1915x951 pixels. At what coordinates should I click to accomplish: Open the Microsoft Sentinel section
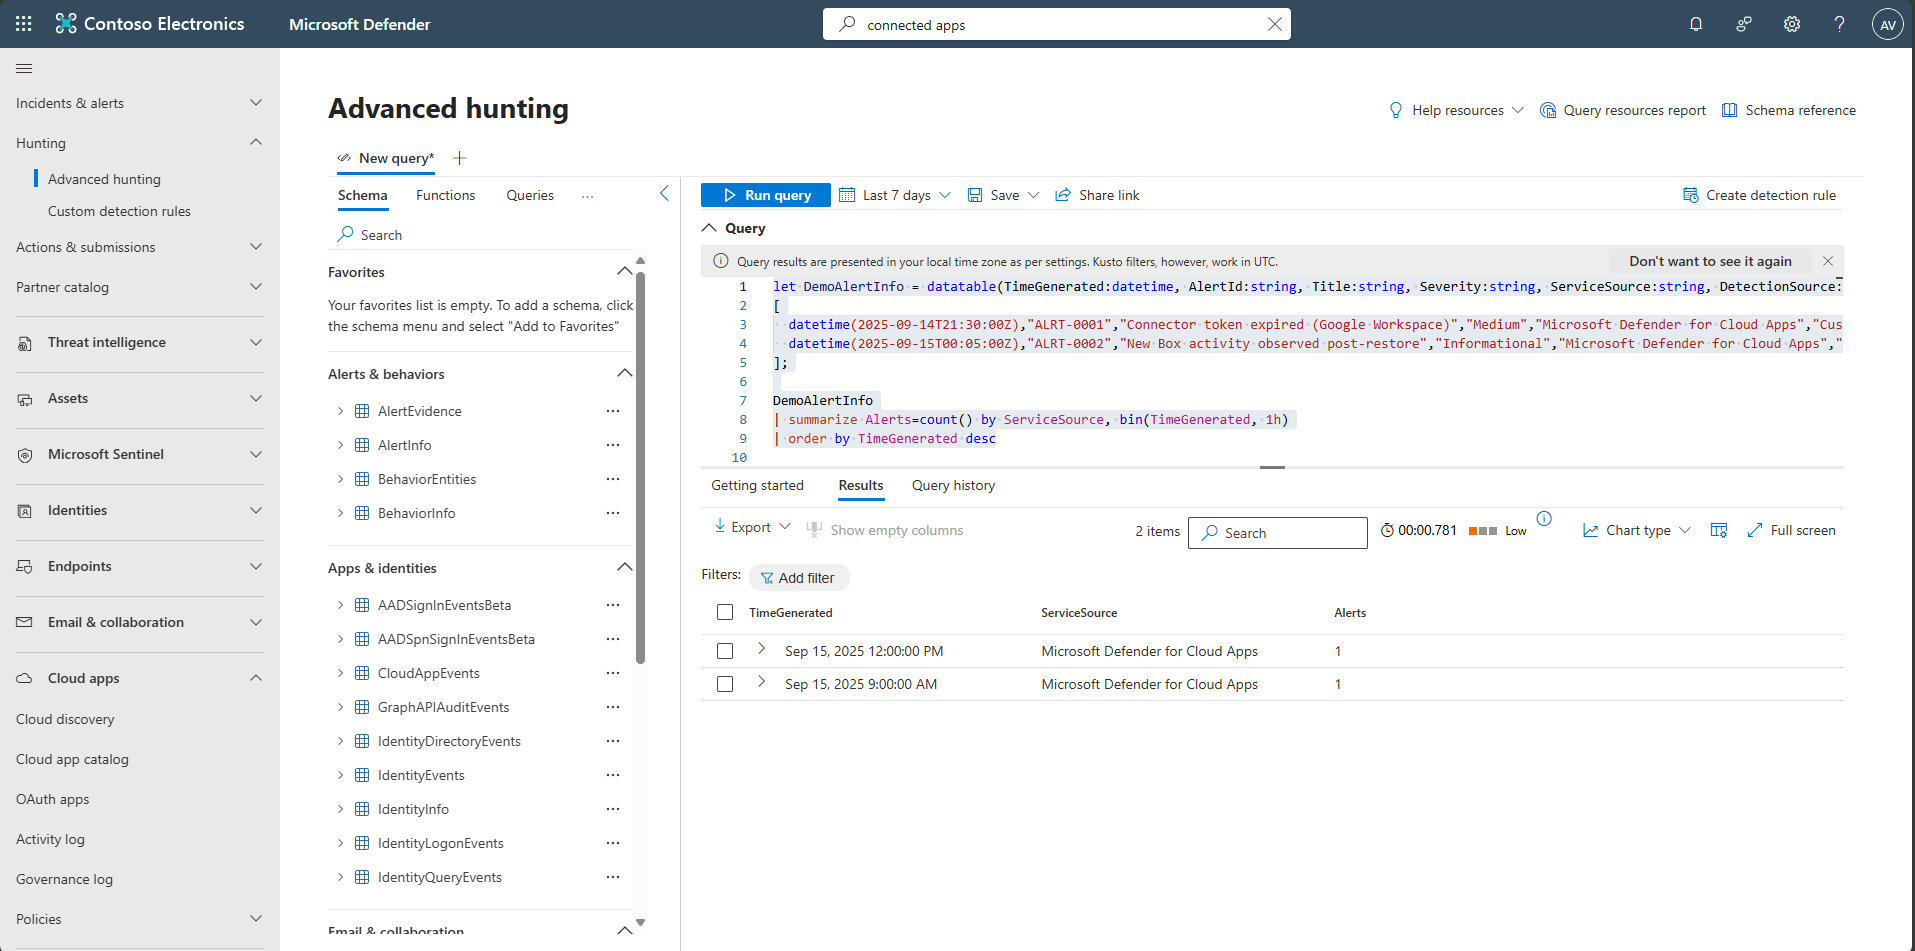(140, 454)
